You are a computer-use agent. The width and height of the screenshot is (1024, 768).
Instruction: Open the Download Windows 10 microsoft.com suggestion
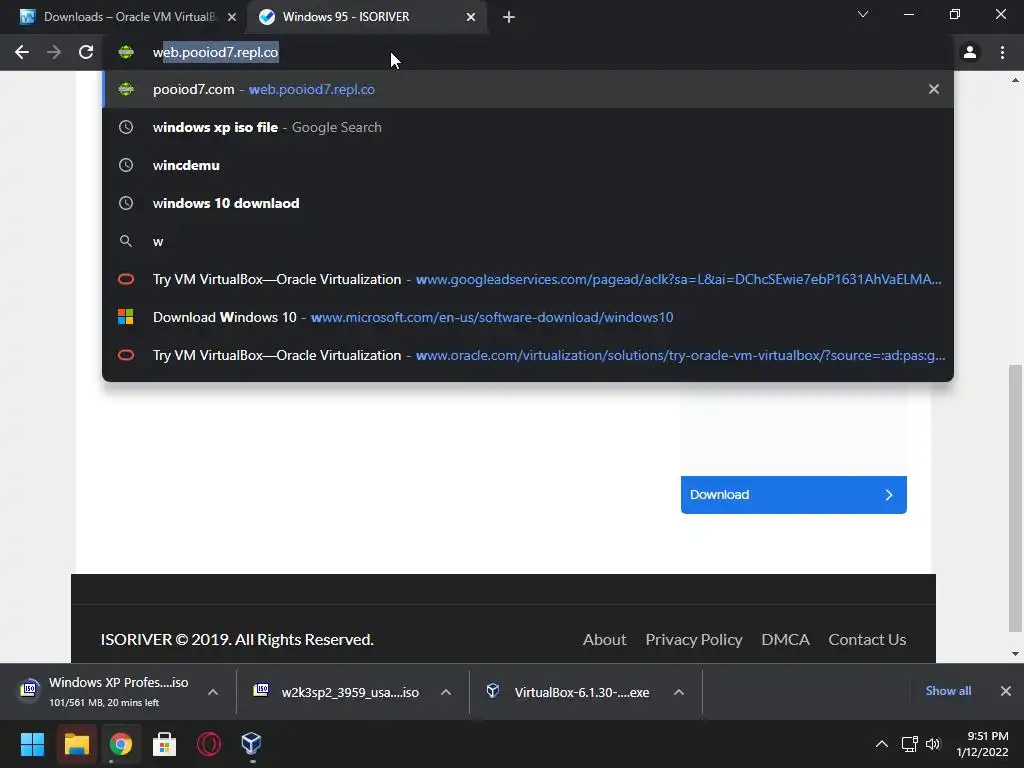pos(528,317)
